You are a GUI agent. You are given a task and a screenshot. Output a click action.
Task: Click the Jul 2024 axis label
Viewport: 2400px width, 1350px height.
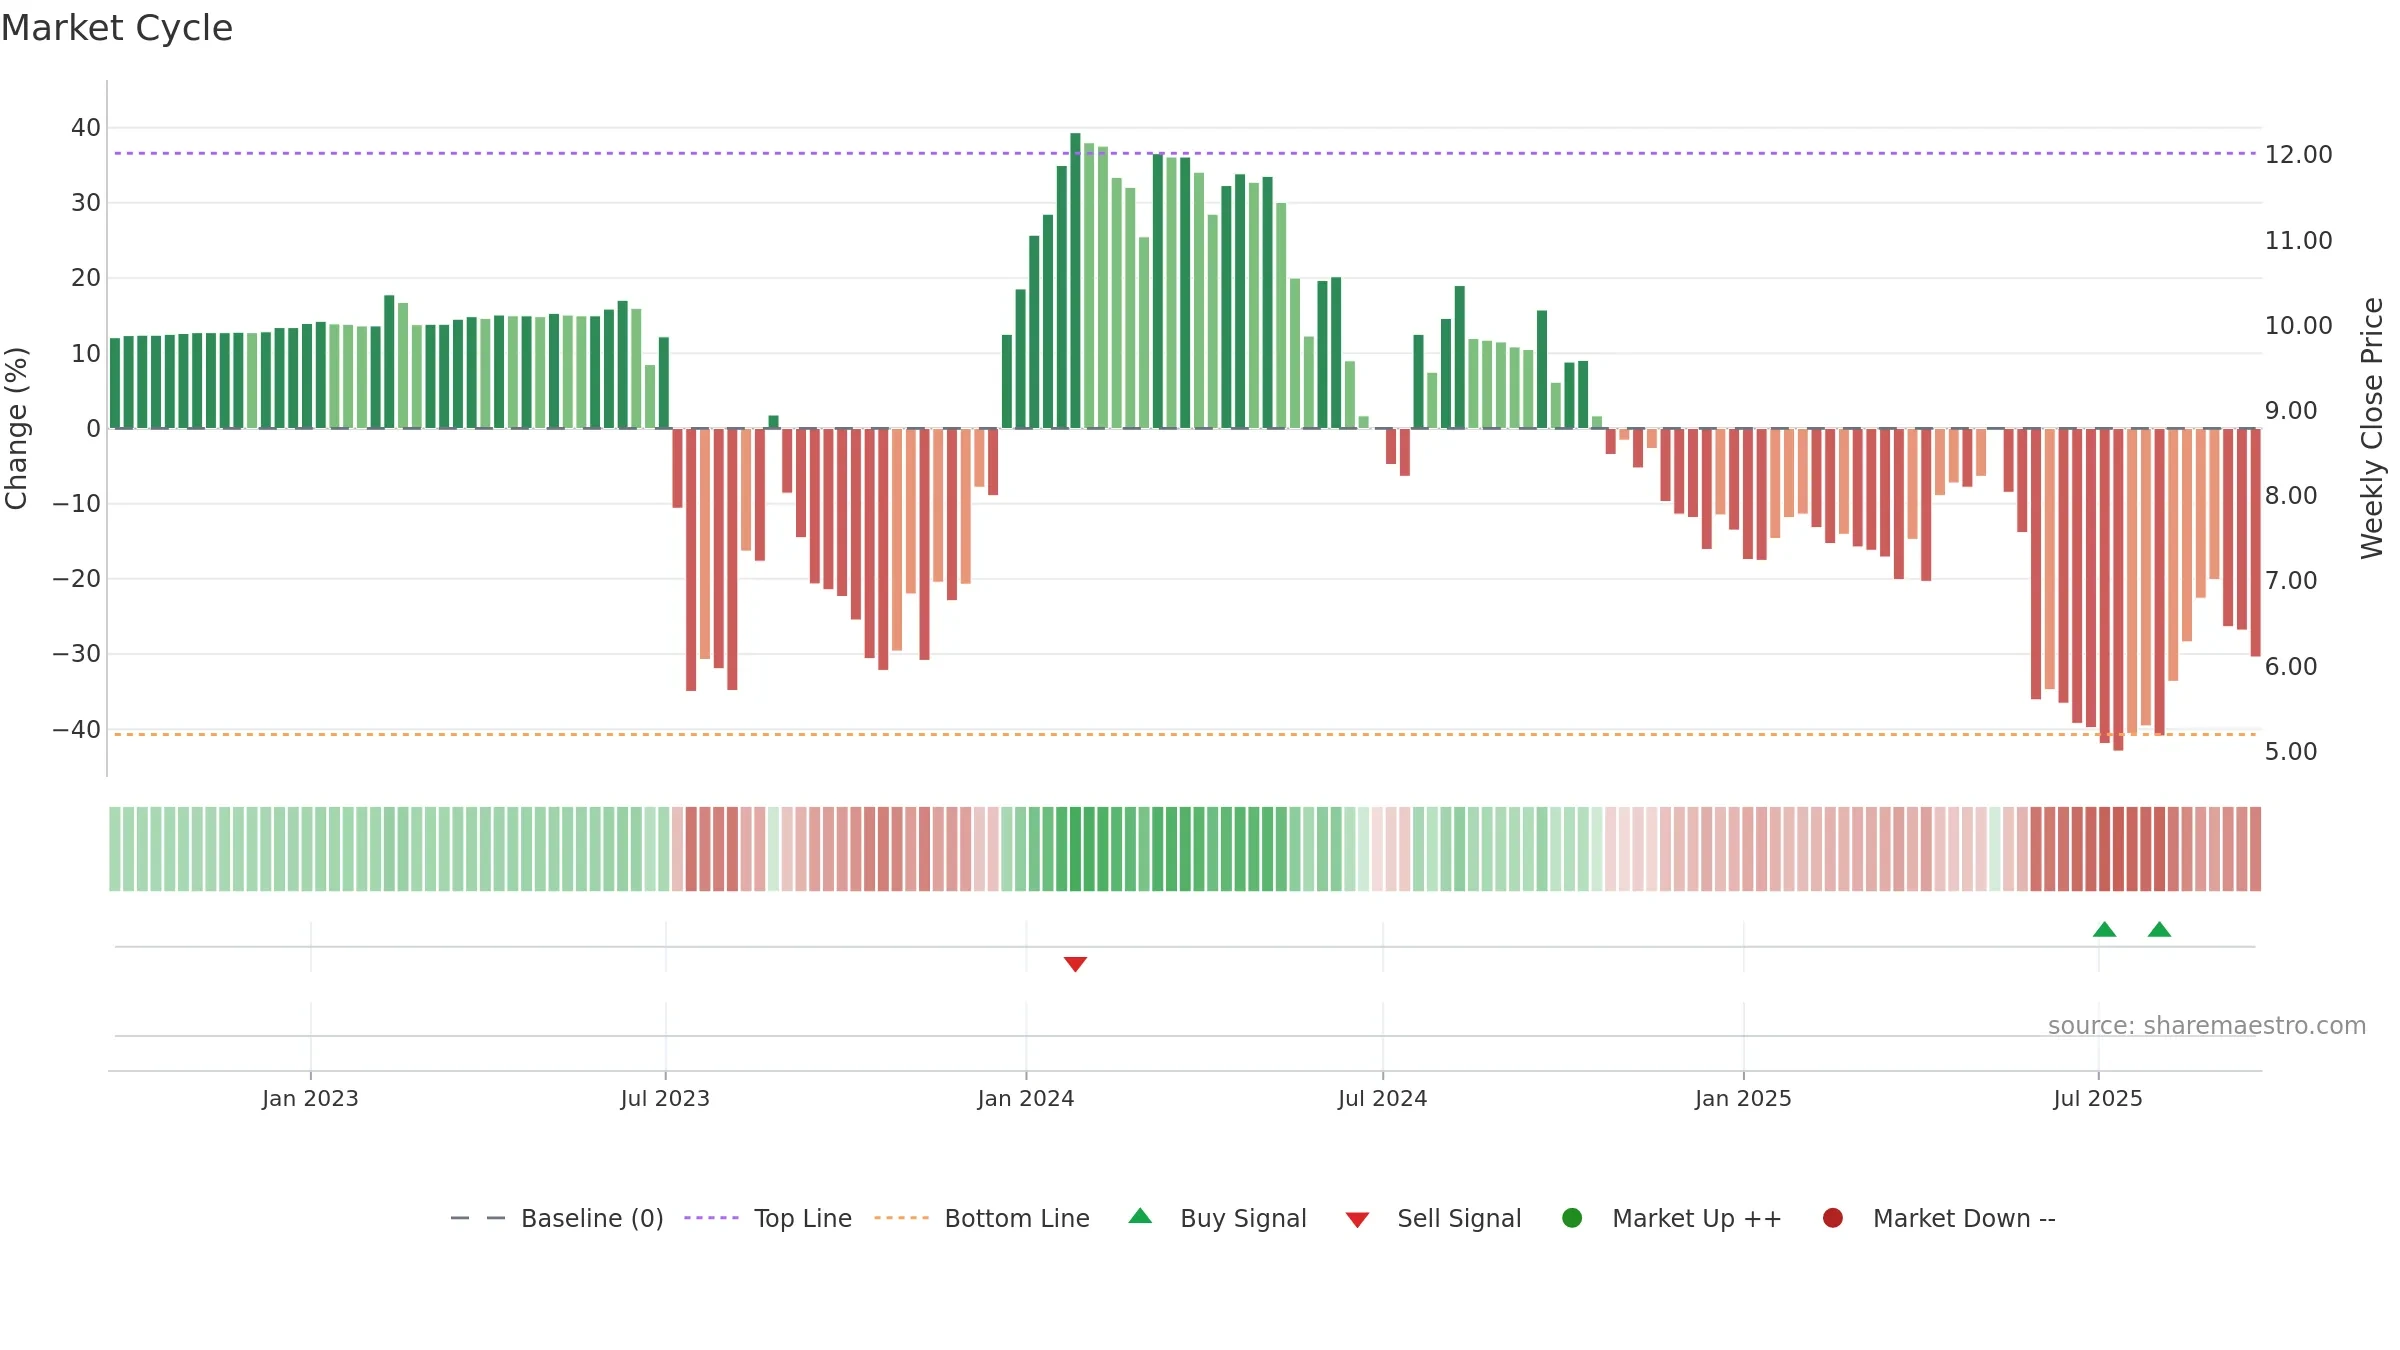(x=1383, y=1099)
